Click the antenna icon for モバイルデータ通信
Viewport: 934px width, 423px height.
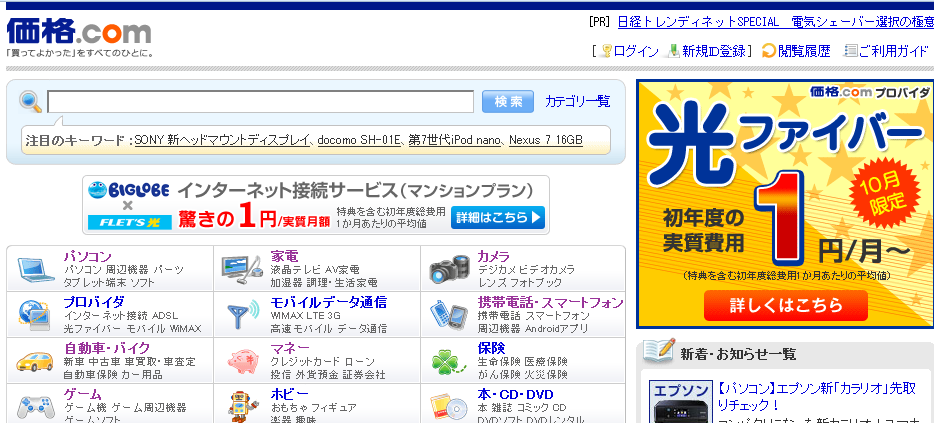point(243,315)
